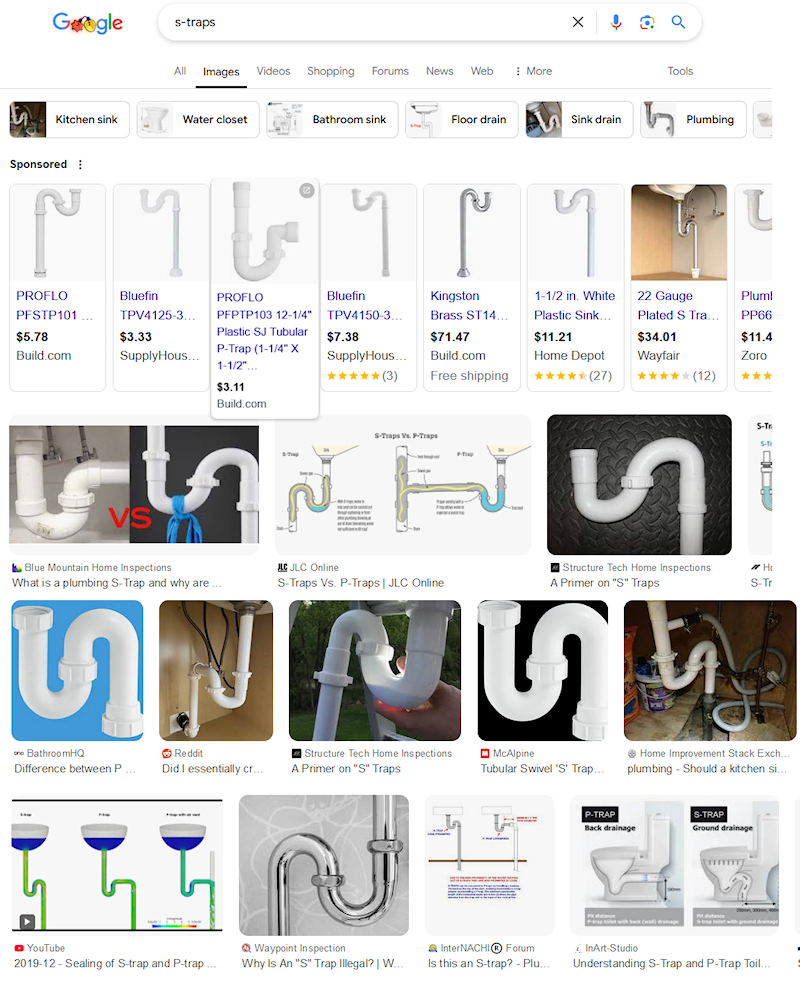Filter by Floor drain chip
This screenshot has width=800, height=989.
pyautogui.click(x=462, y=119)
